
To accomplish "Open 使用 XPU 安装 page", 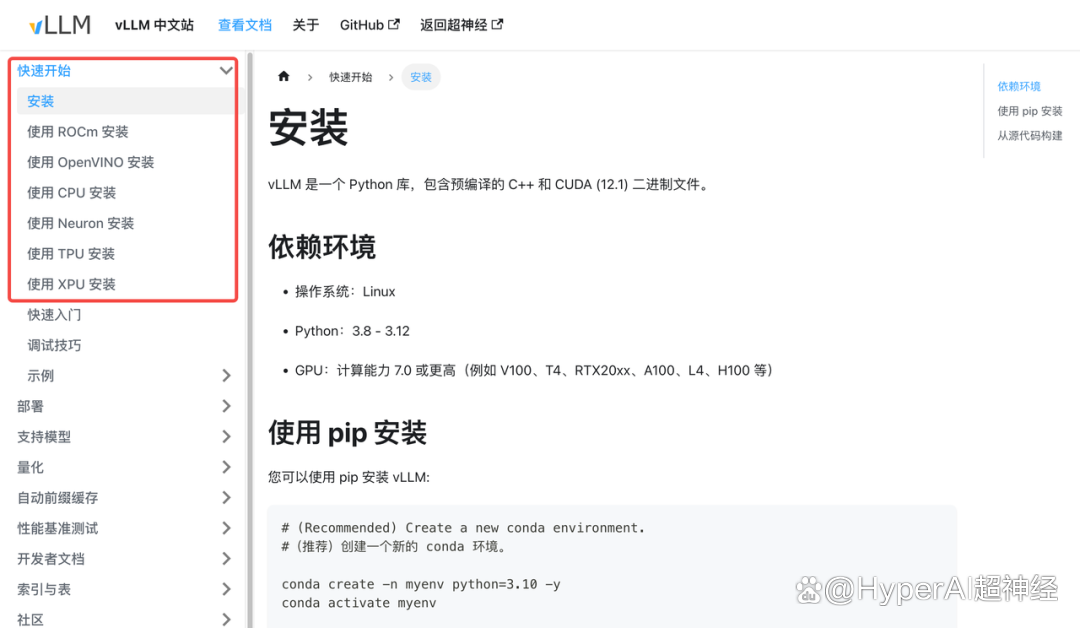I will tap(72, 284).
